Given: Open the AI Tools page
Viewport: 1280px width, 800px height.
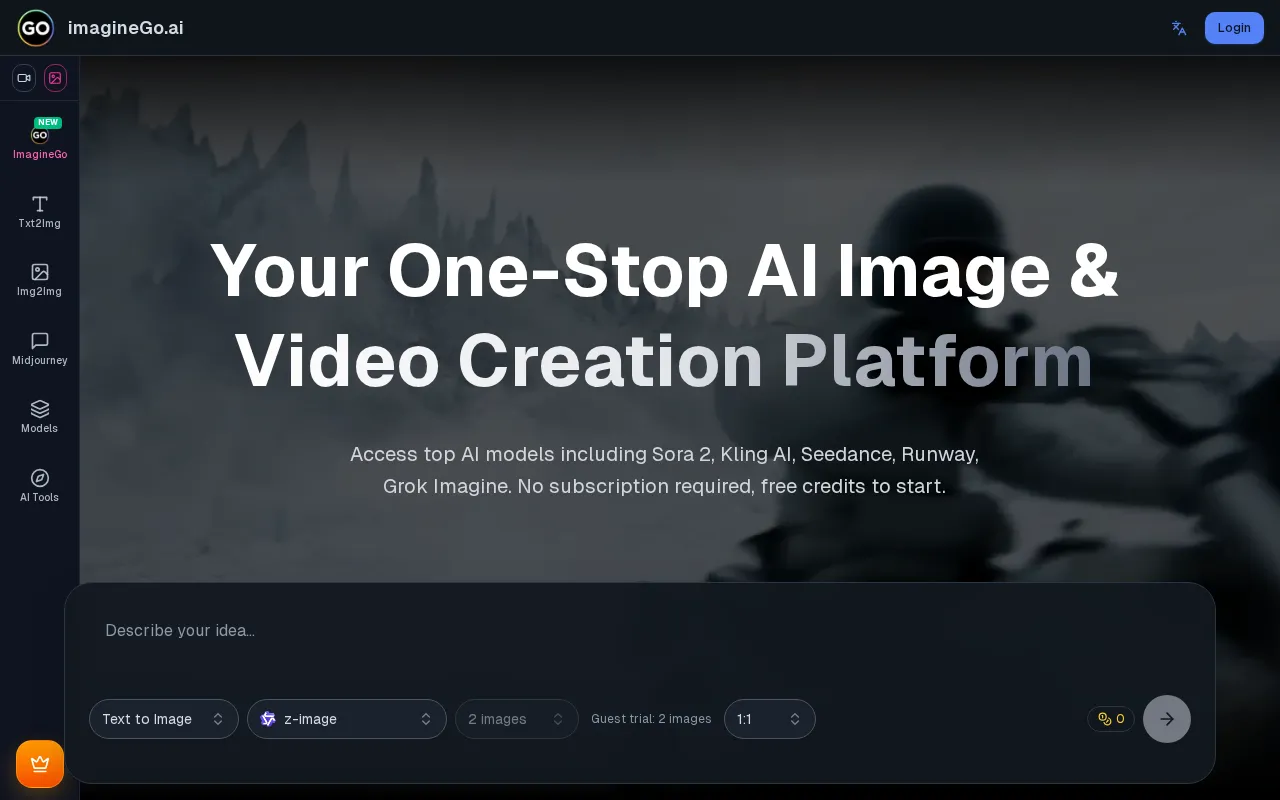Looking at the screenshot, I should point(40,486).
